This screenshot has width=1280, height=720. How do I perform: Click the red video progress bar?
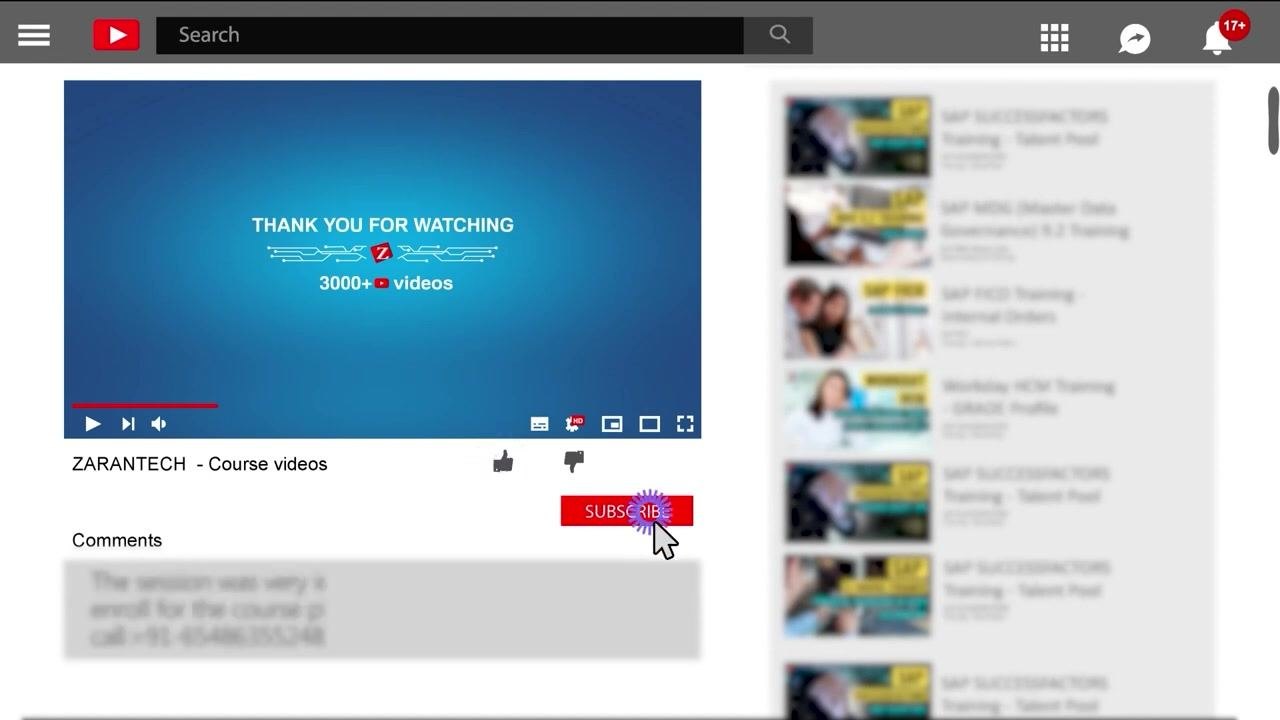pos(145,405)
